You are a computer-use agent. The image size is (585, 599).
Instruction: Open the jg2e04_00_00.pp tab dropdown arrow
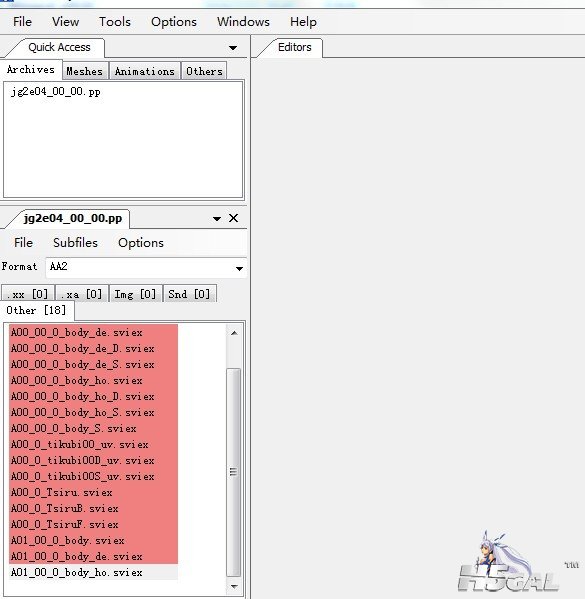pyautogui.click(x=217, y=219)
